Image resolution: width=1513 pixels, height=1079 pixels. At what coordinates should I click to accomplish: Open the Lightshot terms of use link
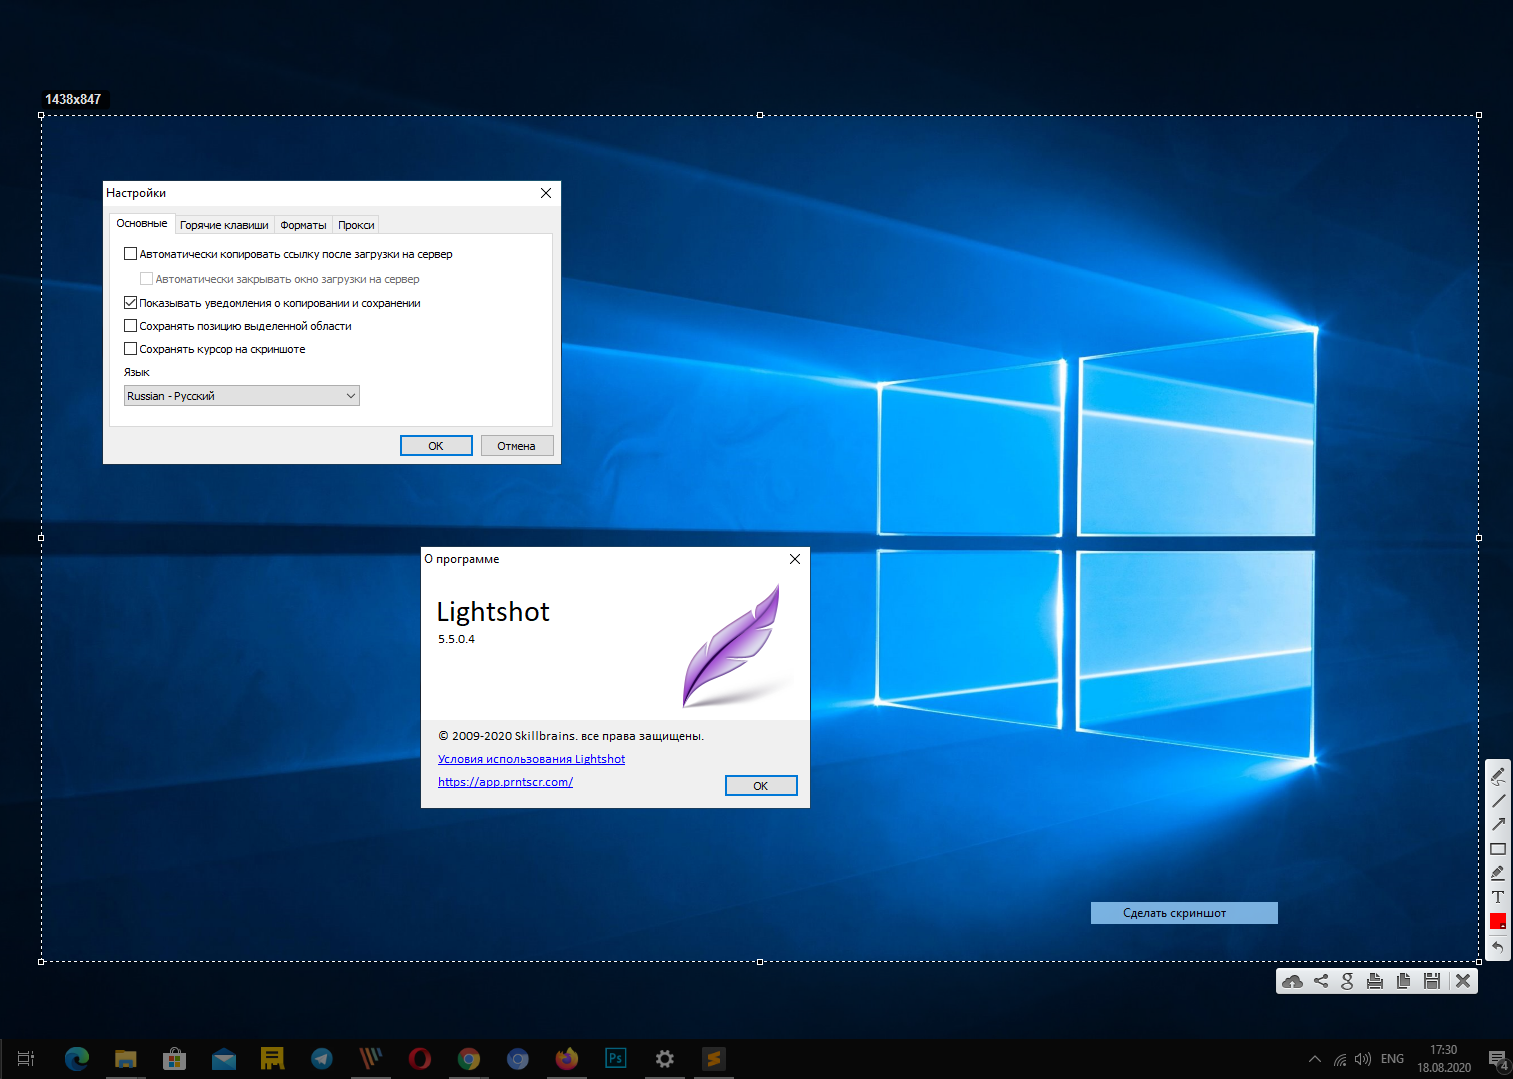point(531,759)
